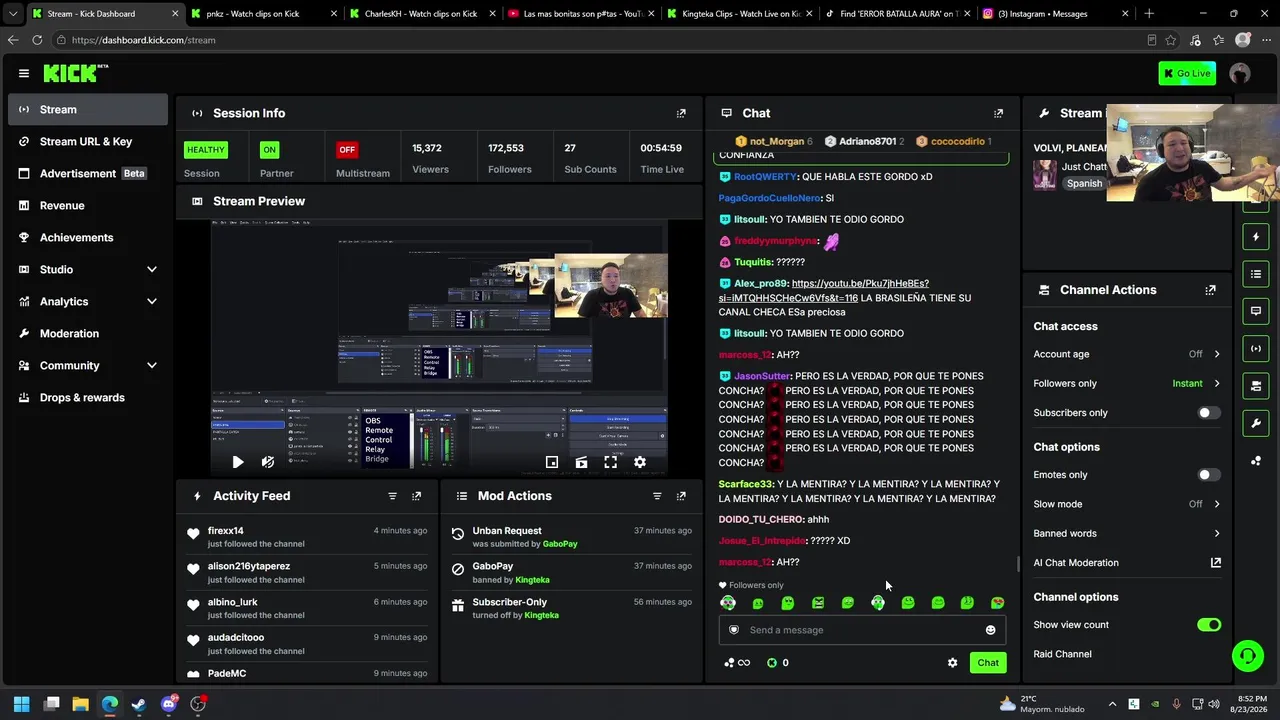This screenshot has width=1280, height=720.
Task: Open the browser tab list dropdown
Action: point(12,14)
